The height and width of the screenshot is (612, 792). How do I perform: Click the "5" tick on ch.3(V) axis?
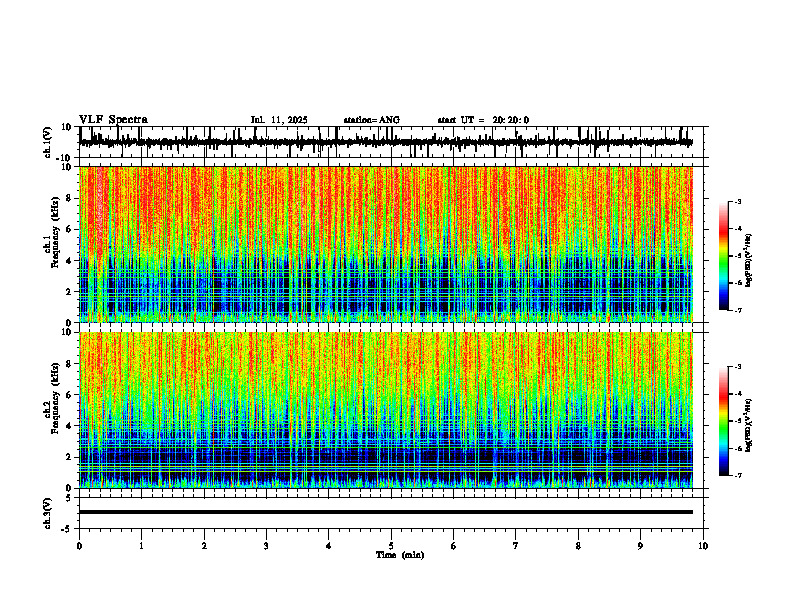[70, 498]
